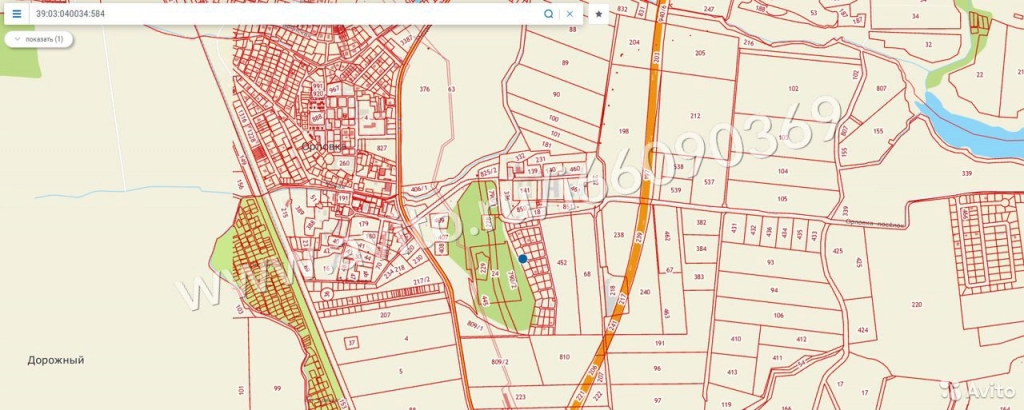Click the Орловка settlement label

(x=323, y=146)
